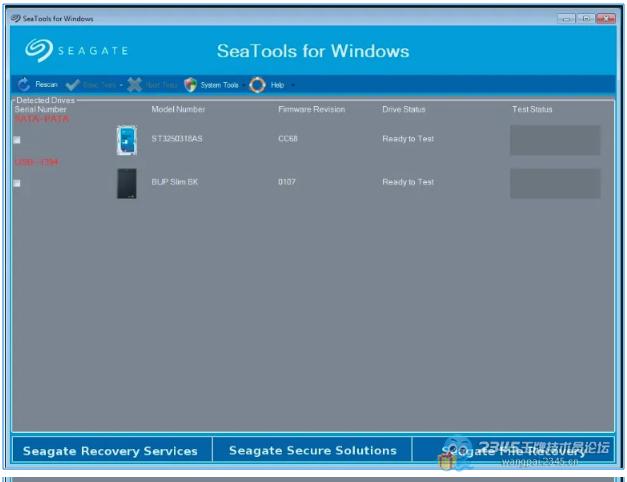Click the Rescan refresh icon
This screenshot has height=482, width=627.
point(24,85)
